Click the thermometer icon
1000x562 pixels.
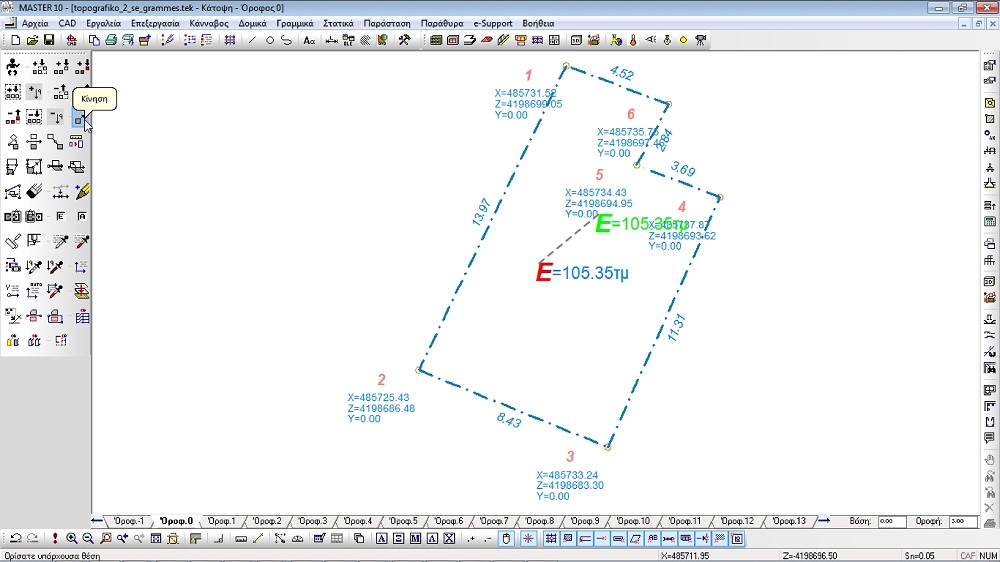click(x=633, y=40)
